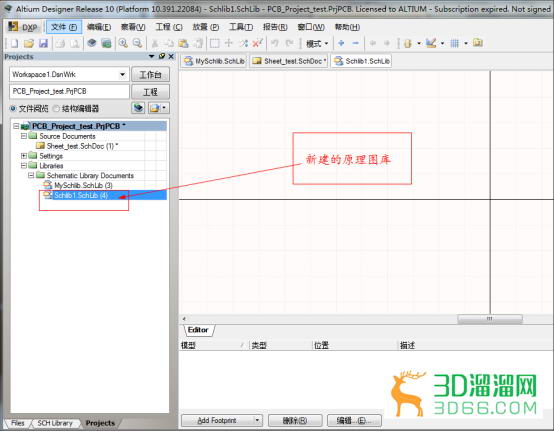Image resolution: width=554 pixels, height=432 pixels.
Task: Select the 结构编辑器 radio button
Action: click(56, 108)
